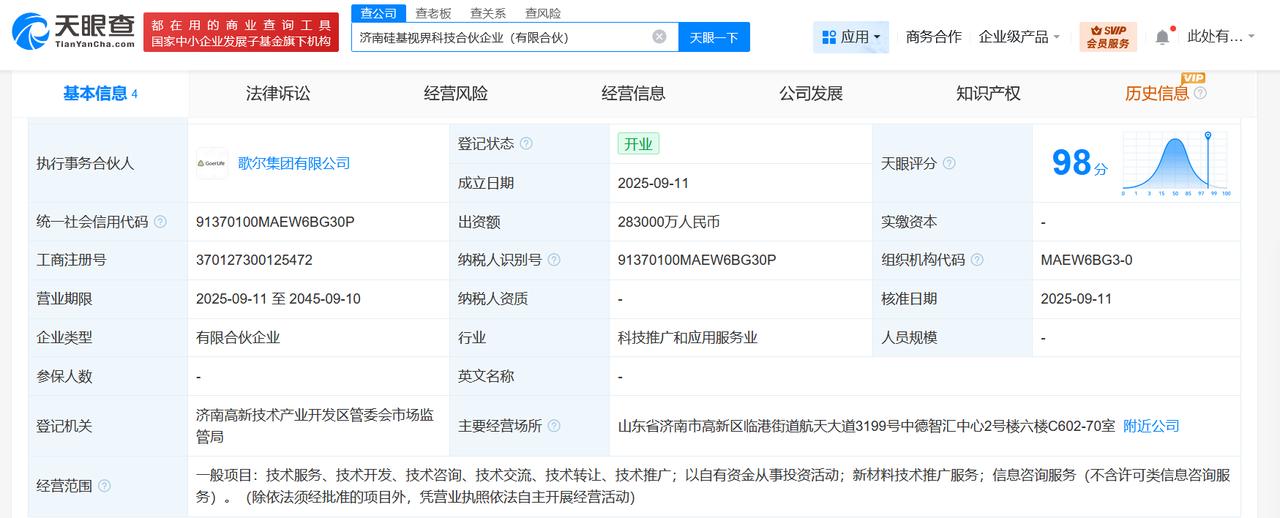Click the 成立日期 value 2025-09-11
Screen dimensions: 1280x518
tap(653, 183)
